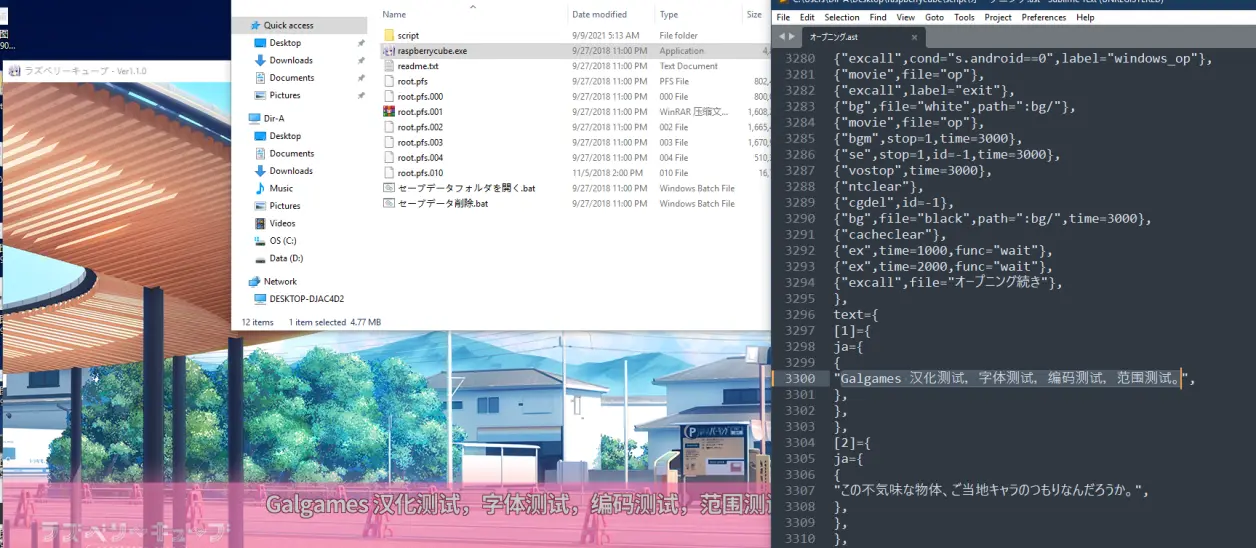Click previous tab arrow in Sublime Text

coord(782,37)
